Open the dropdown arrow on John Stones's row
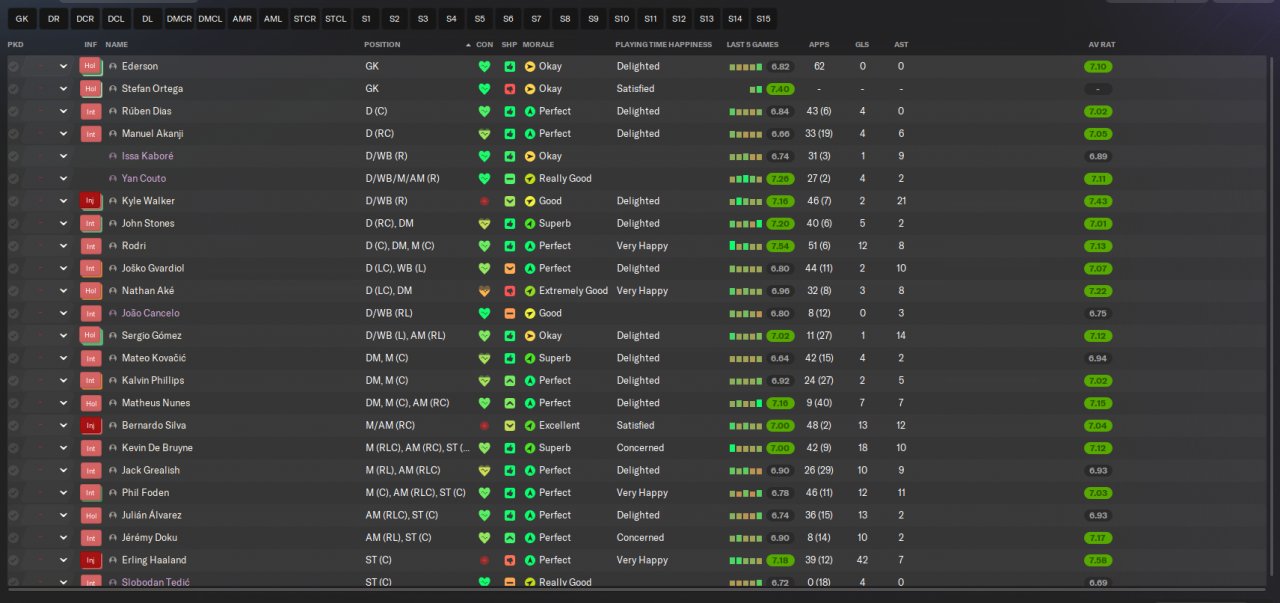 point(64,223)
